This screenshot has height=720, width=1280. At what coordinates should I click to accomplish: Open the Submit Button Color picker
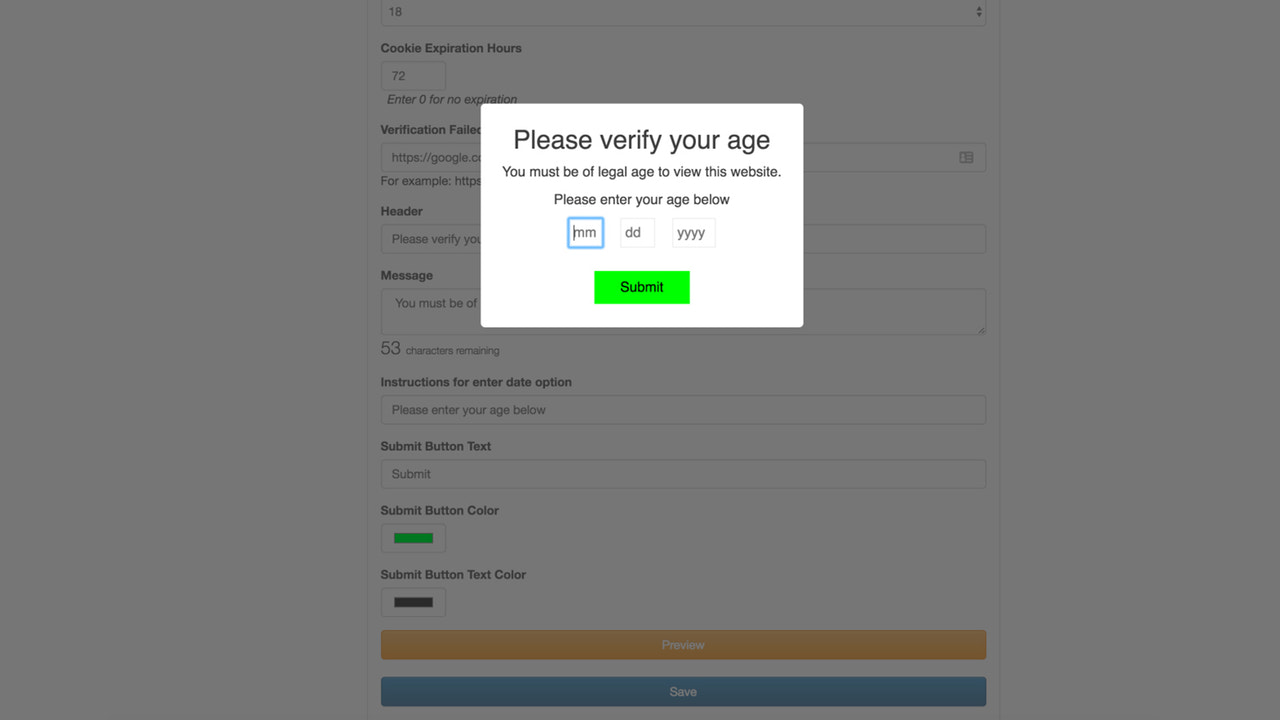[413, 537]
